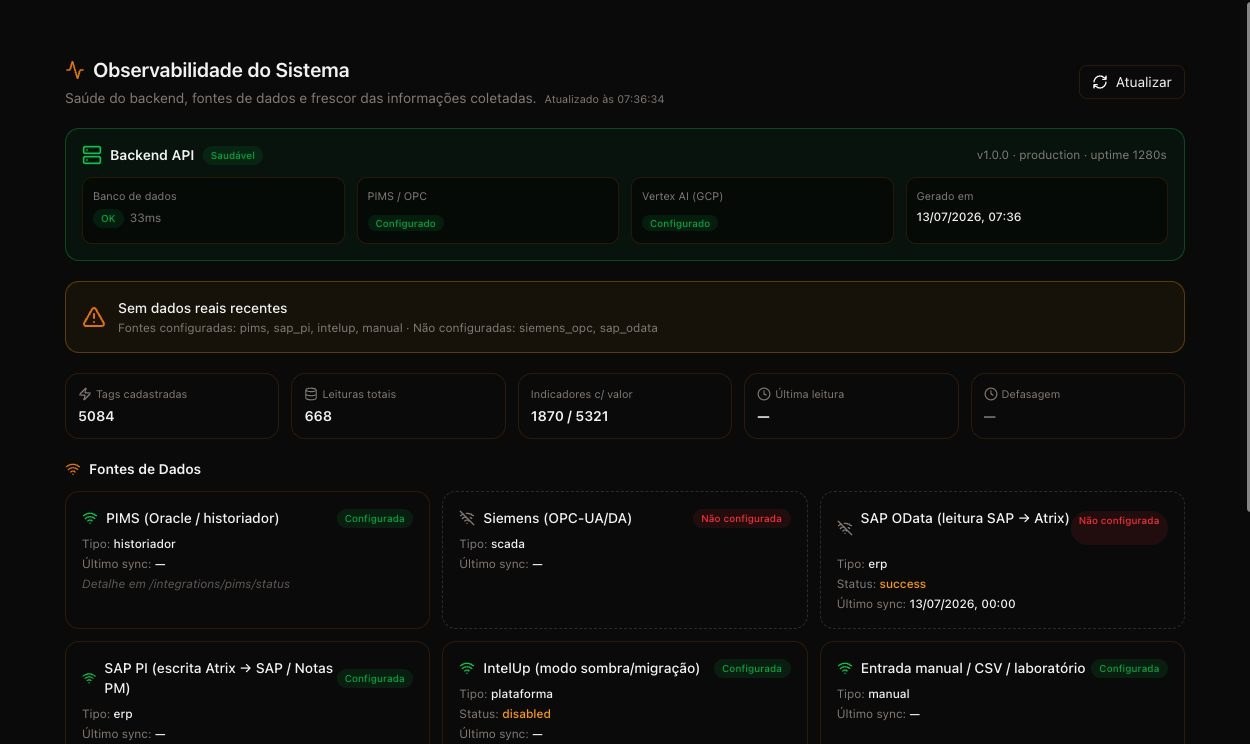Click the disconnected wifi icon on Siemens card

tap(467, 518)
